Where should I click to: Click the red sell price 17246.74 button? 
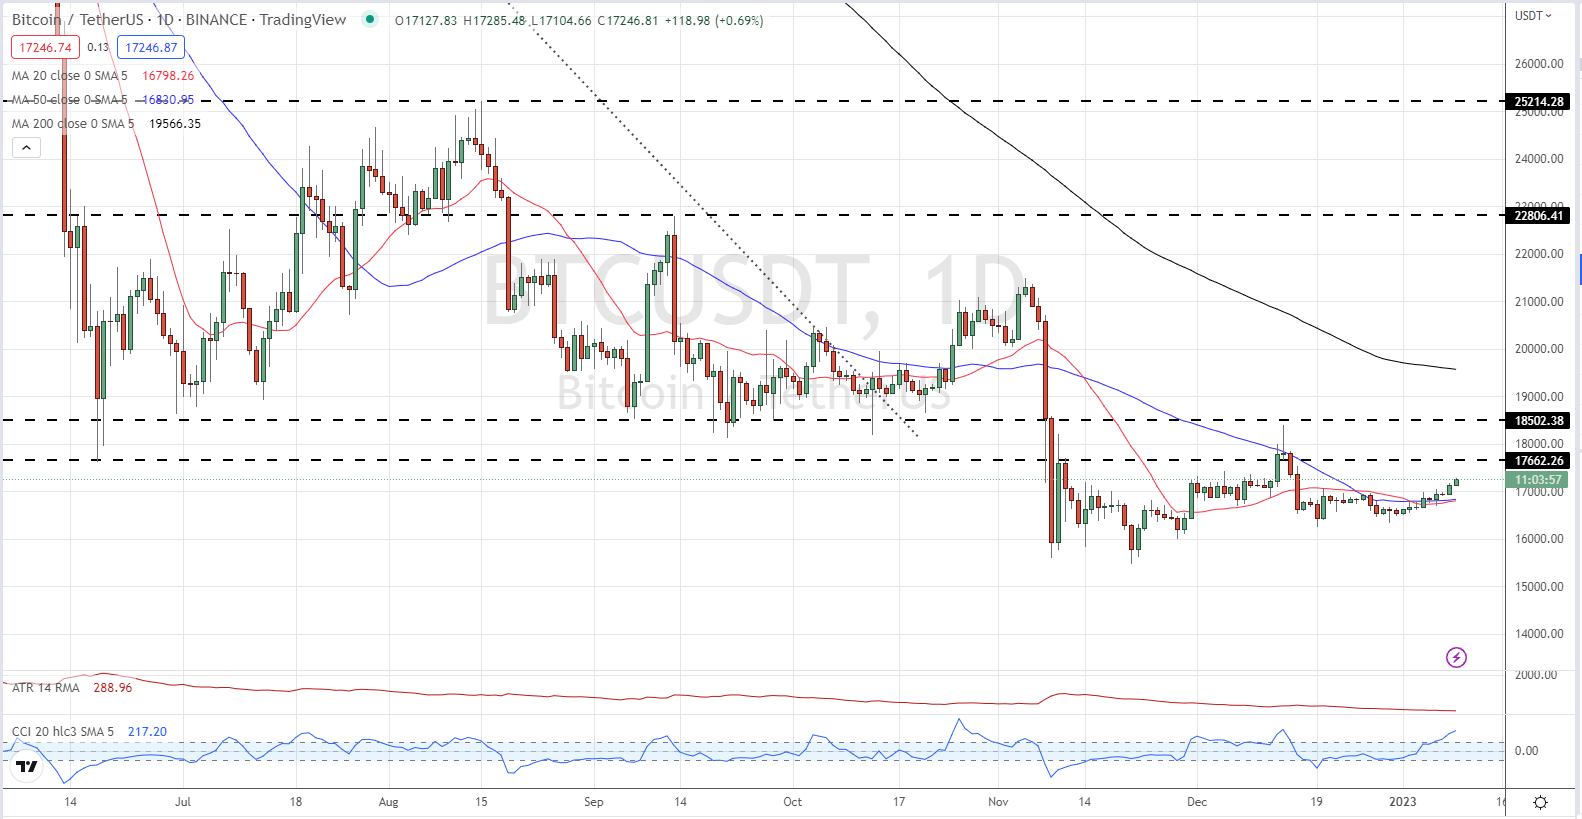[x=45, y=47]
